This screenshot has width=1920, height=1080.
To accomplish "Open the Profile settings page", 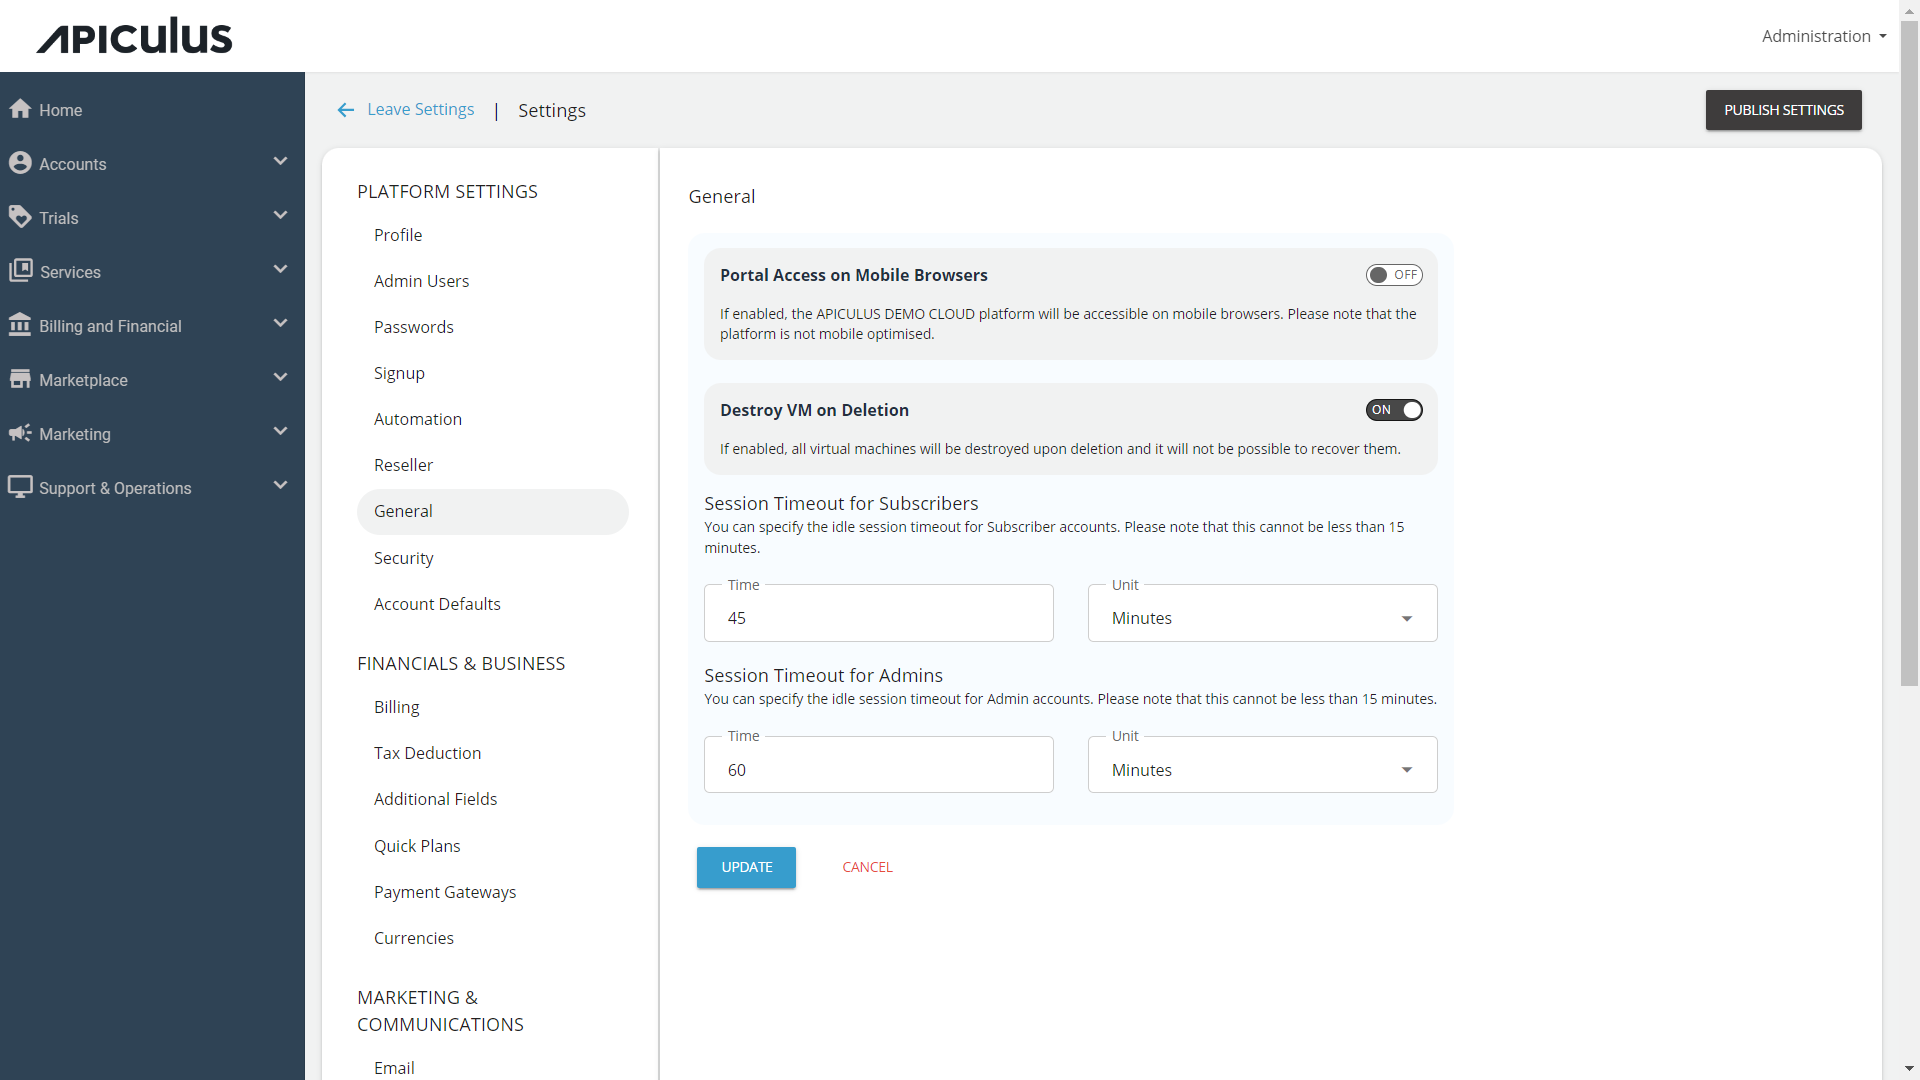I will pos(398,235).
